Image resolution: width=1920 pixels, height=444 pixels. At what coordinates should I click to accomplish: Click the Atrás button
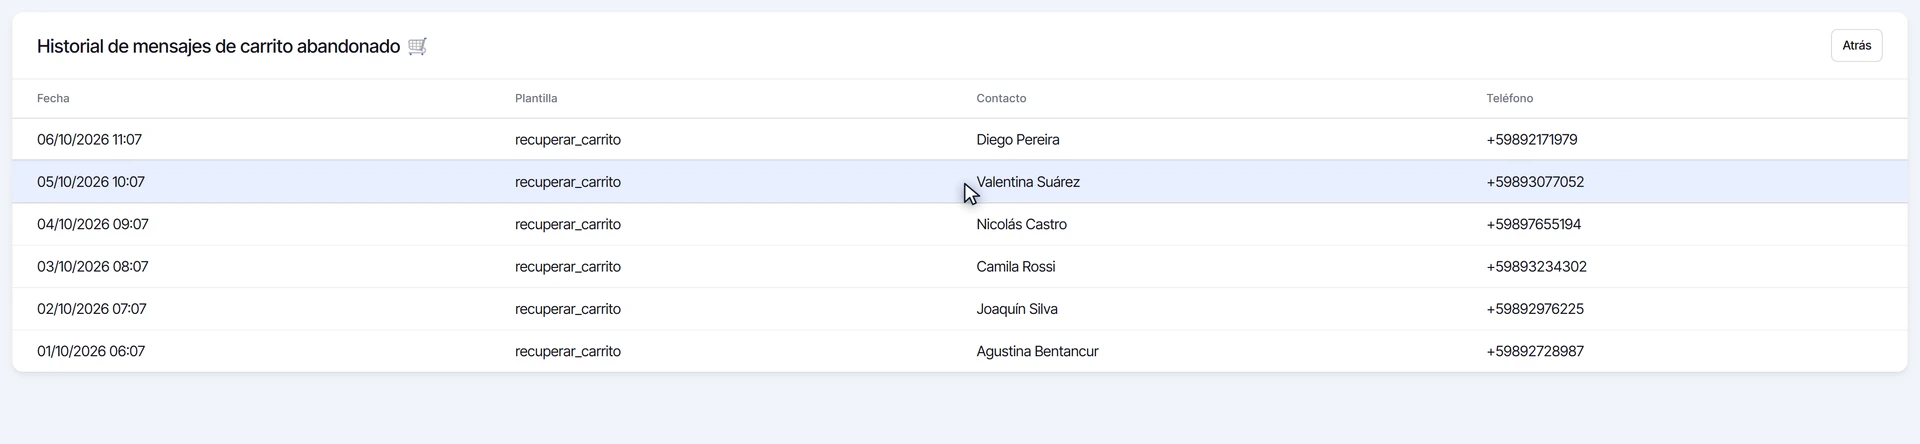coord(1856,46)
